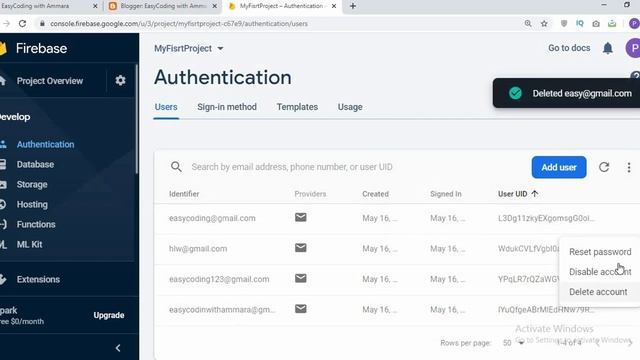Select the easycoding123@gmail.com identifier cell
The image size is (640, 360).
click(x=219, y=279)
